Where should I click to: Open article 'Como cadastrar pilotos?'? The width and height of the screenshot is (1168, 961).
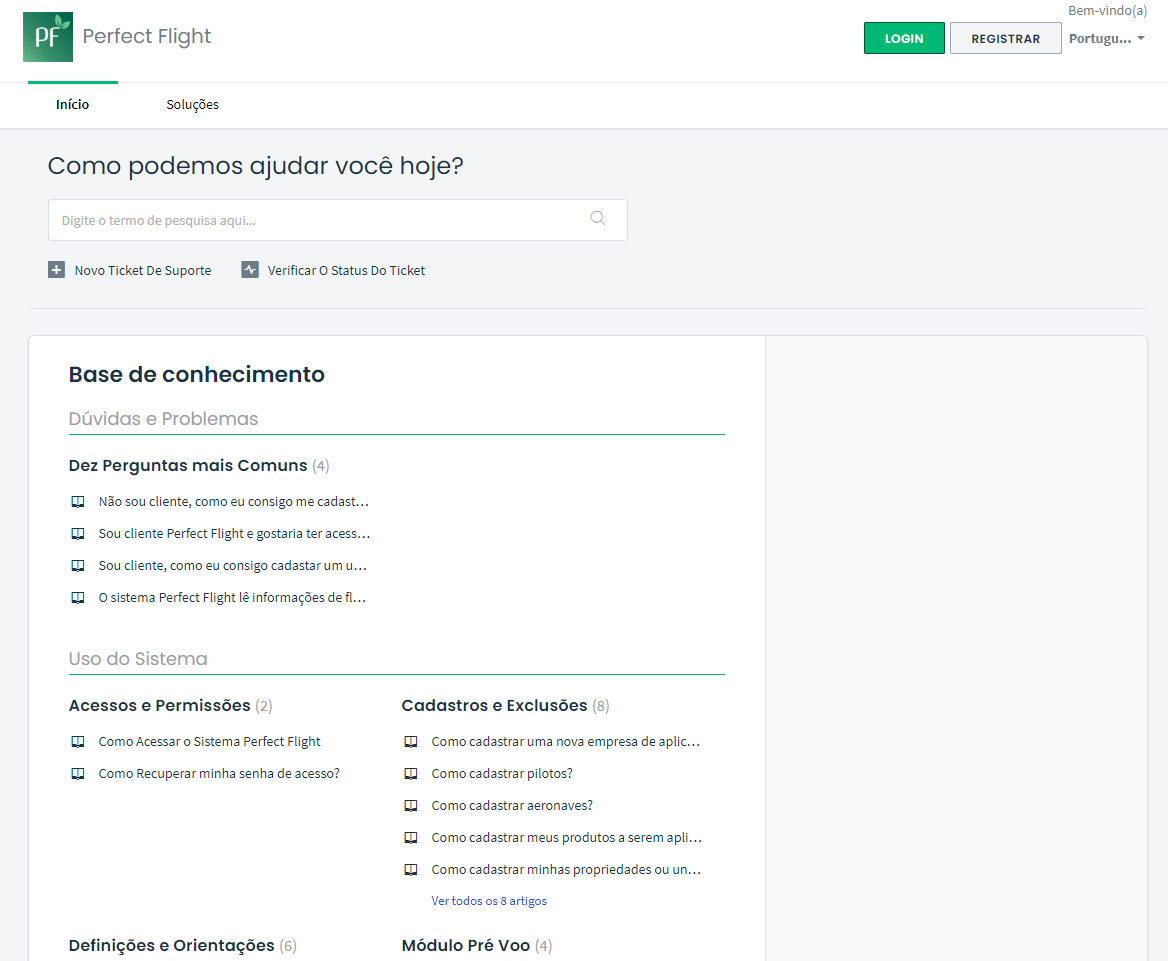coord(502,773)
